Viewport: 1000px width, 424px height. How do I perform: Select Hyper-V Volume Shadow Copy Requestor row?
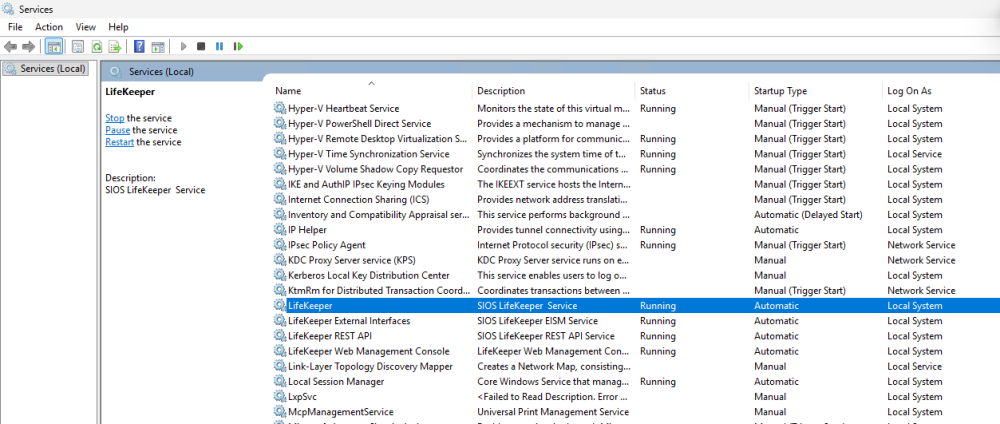click(x=636, y=169)
